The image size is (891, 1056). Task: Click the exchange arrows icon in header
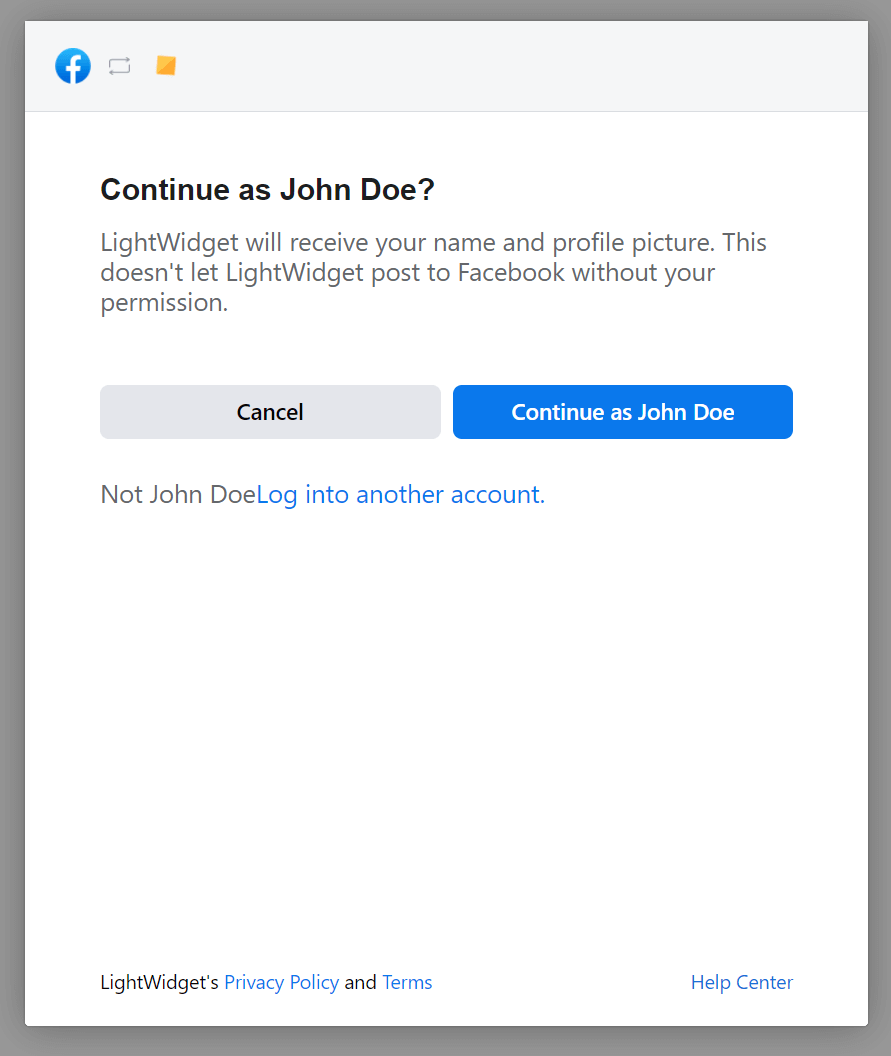pyautogui.click(x=119, y=66)
